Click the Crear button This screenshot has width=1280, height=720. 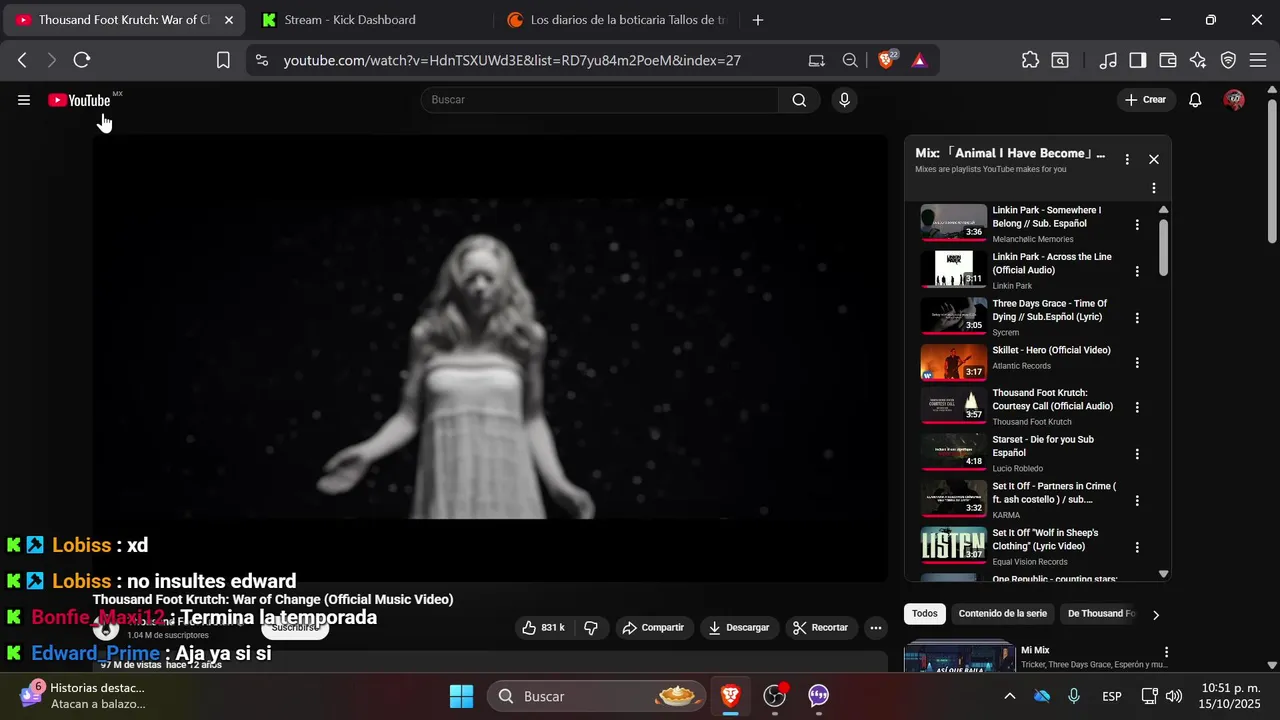(1145, 100)
